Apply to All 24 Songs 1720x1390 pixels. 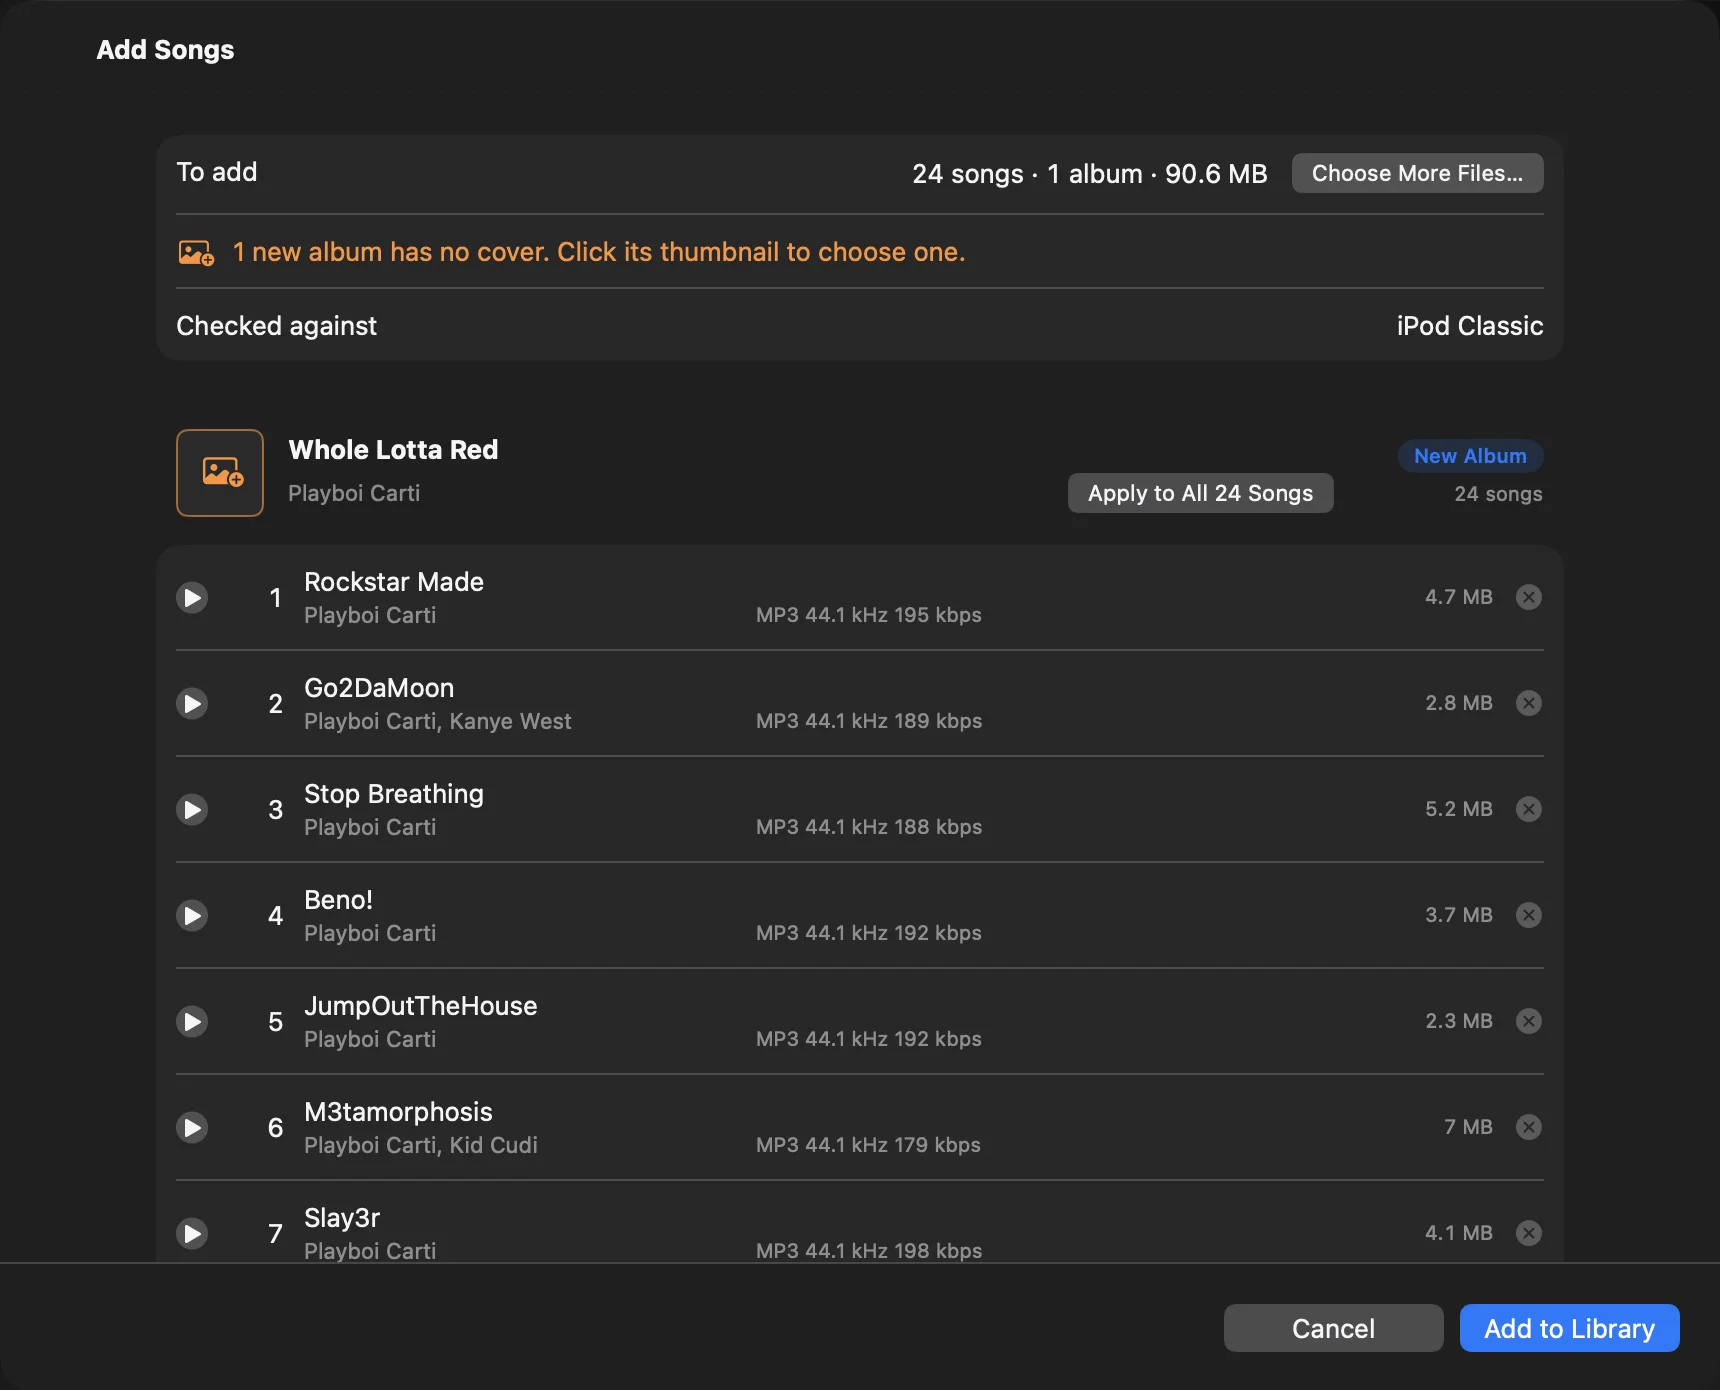click(x=1200, y=493)
